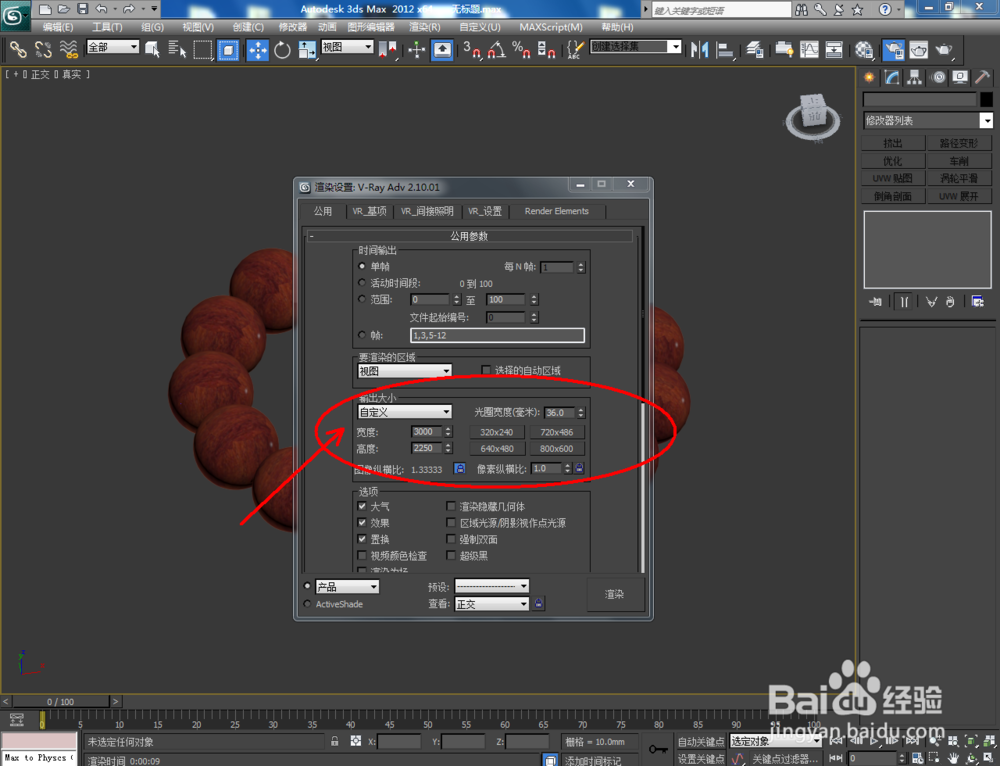The image size is (1000, 766).
Task: Choose the 320x240 preset size button
Action: click(x=497, y=432)
